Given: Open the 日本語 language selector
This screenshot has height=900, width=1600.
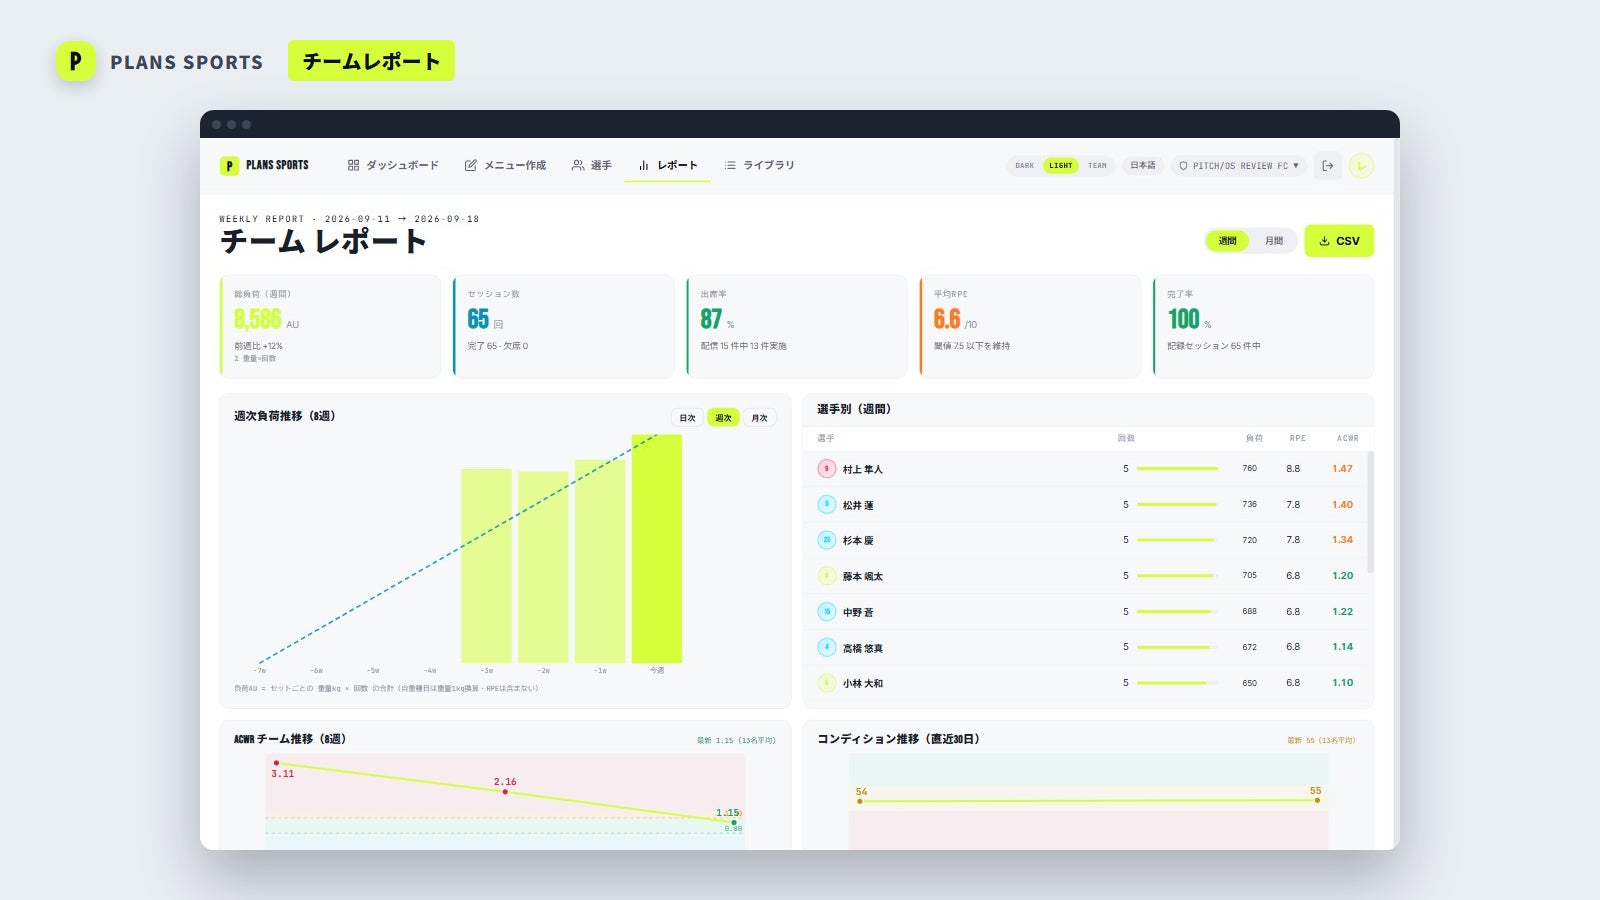Looking at the screenshot, I should pos(1143,166).
